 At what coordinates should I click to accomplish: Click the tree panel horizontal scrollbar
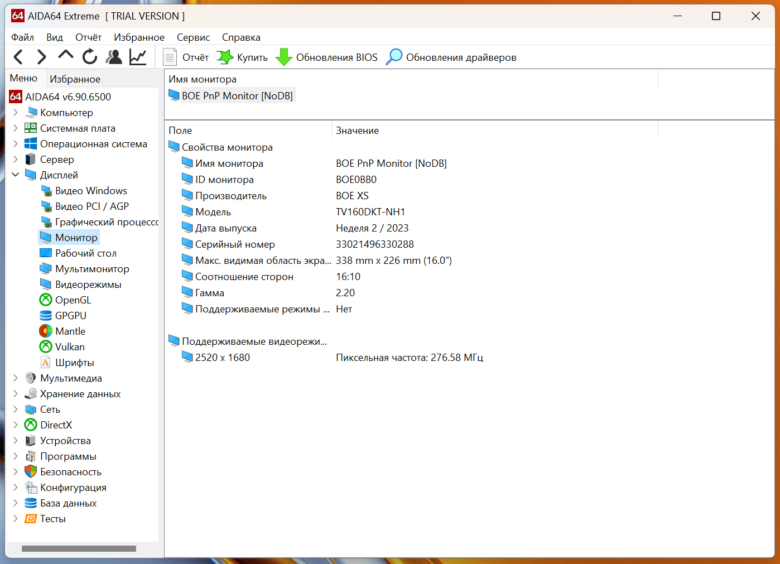click(x=79, y=549)
